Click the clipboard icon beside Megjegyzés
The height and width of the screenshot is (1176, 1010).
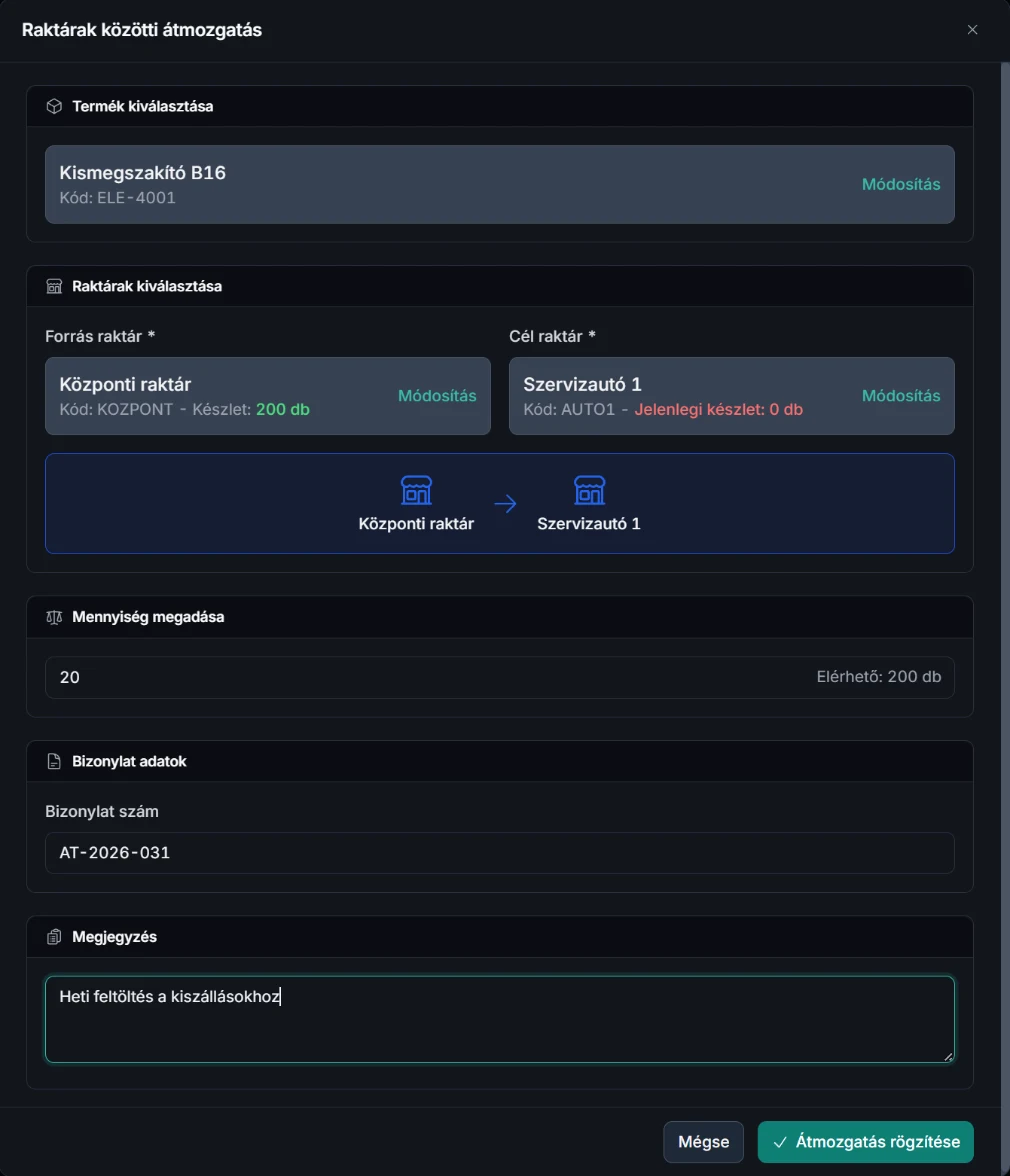pos(54,937)
